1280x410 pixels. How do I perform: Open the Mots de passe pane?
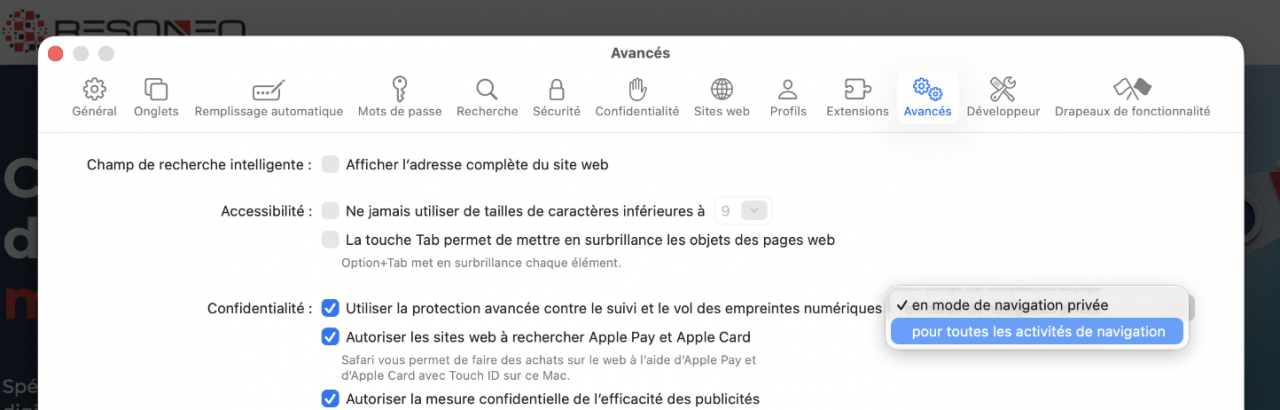pyautogui.click(x=400, y=98)
